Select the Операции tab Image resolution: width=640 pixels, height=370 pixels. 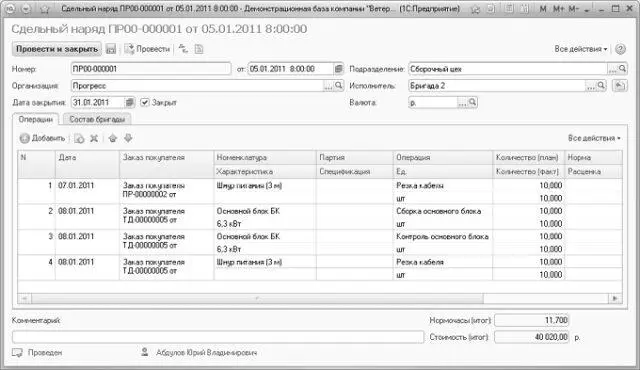click(36, 120)
